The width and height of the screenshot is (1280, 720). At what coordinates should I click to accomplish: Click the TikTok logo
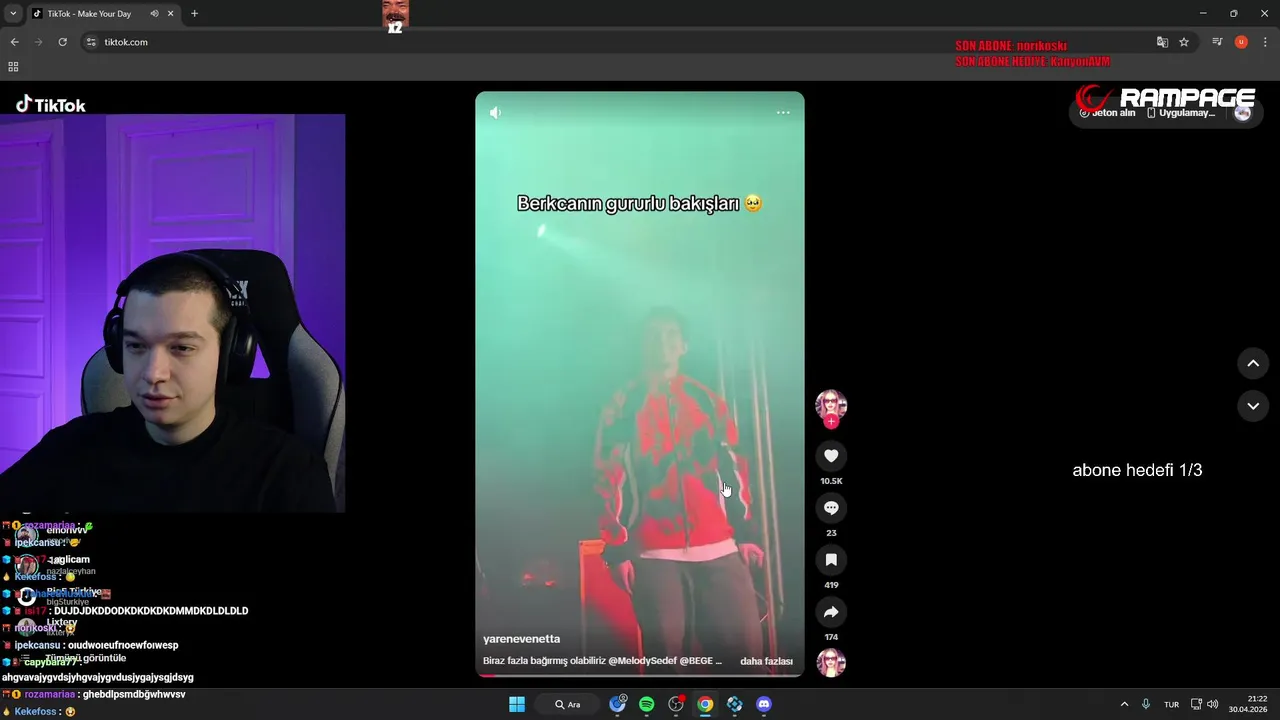[x=50, y=105]
